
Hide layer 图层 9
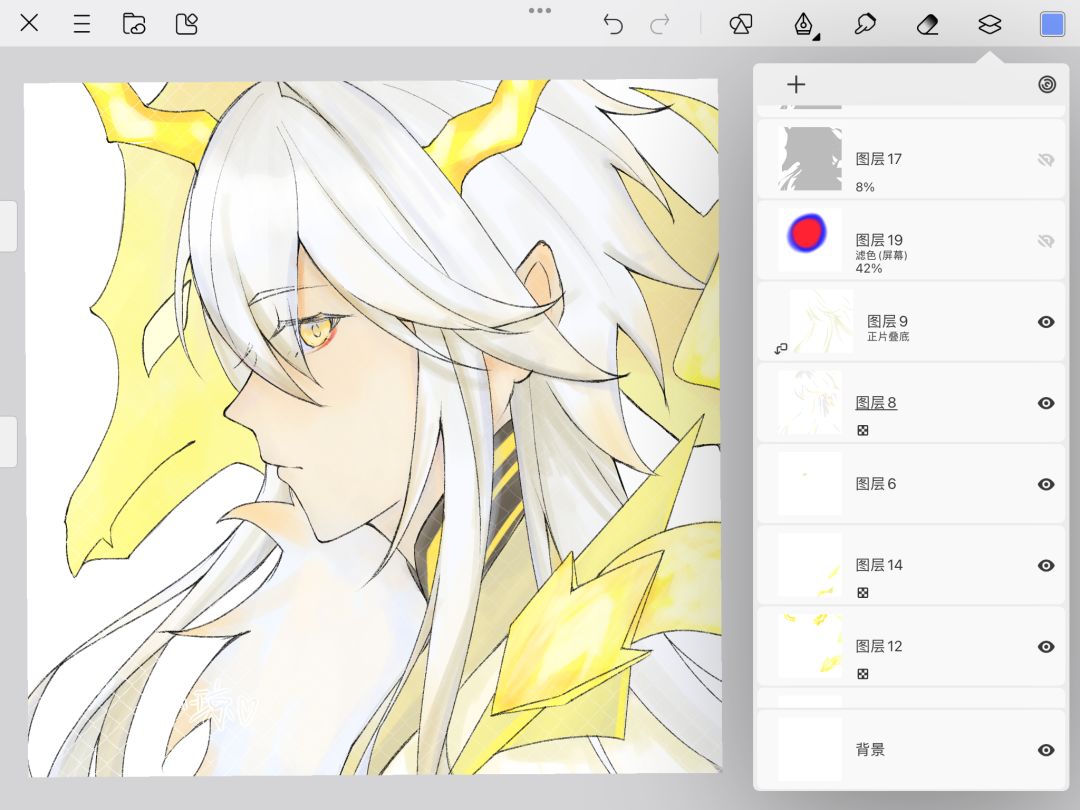pos(1046,322)
